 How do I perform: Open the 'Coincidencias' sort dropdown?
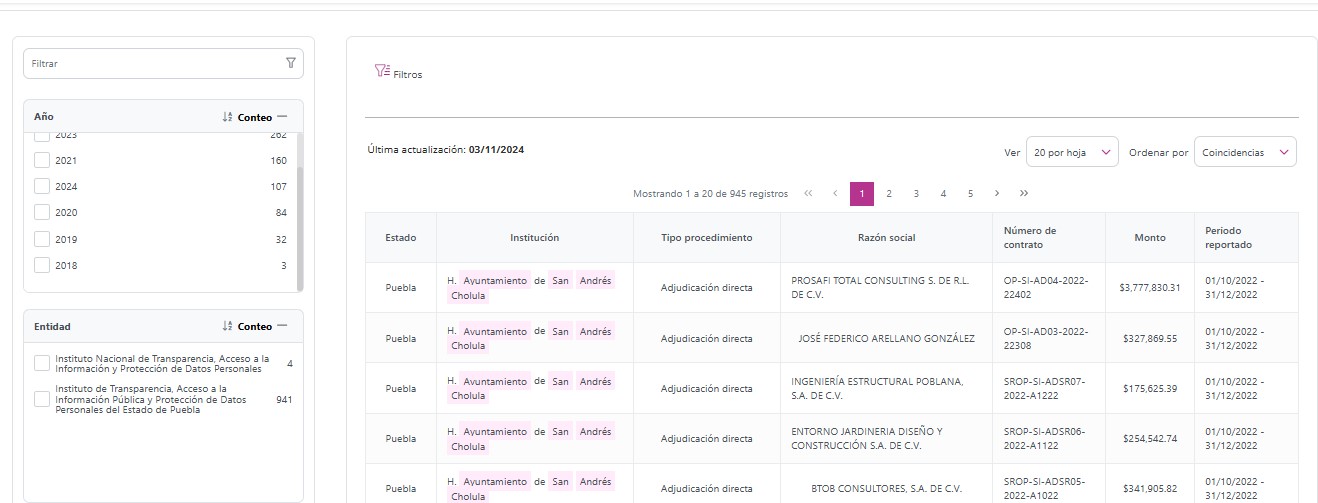point(1245,152)
